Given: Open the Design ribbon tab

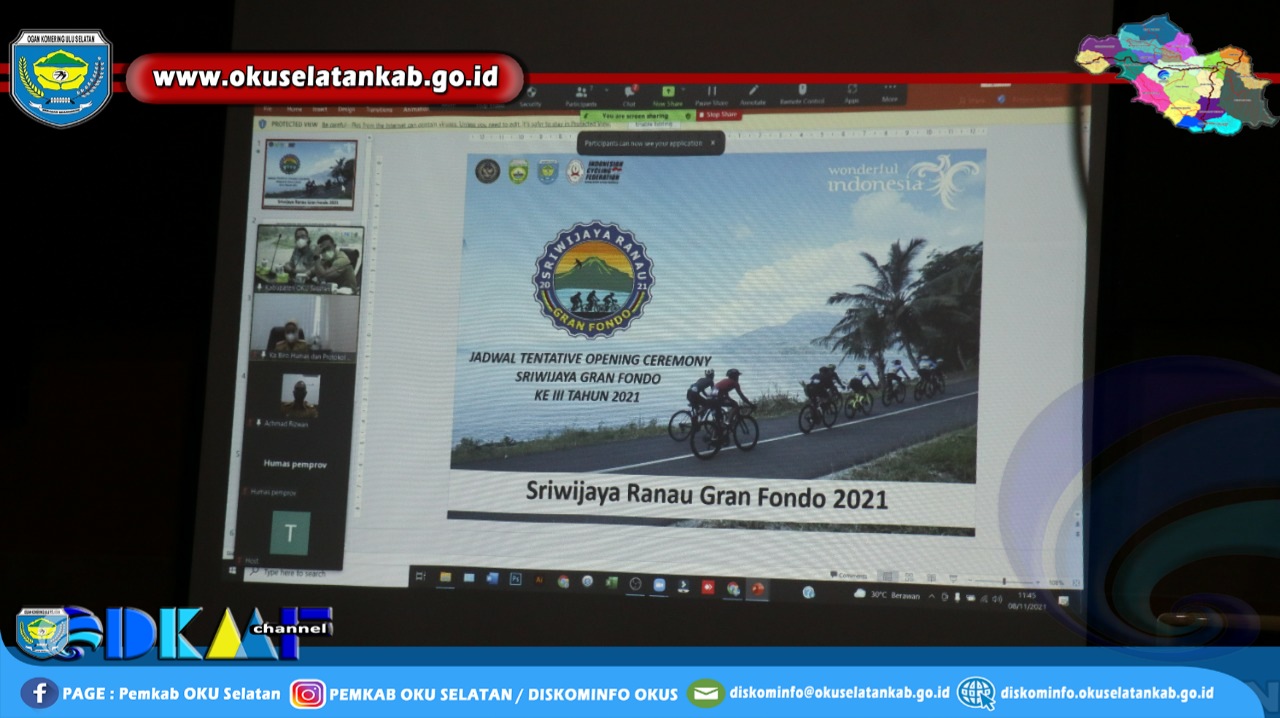Looking at the screenshot, I should [346, 109].
